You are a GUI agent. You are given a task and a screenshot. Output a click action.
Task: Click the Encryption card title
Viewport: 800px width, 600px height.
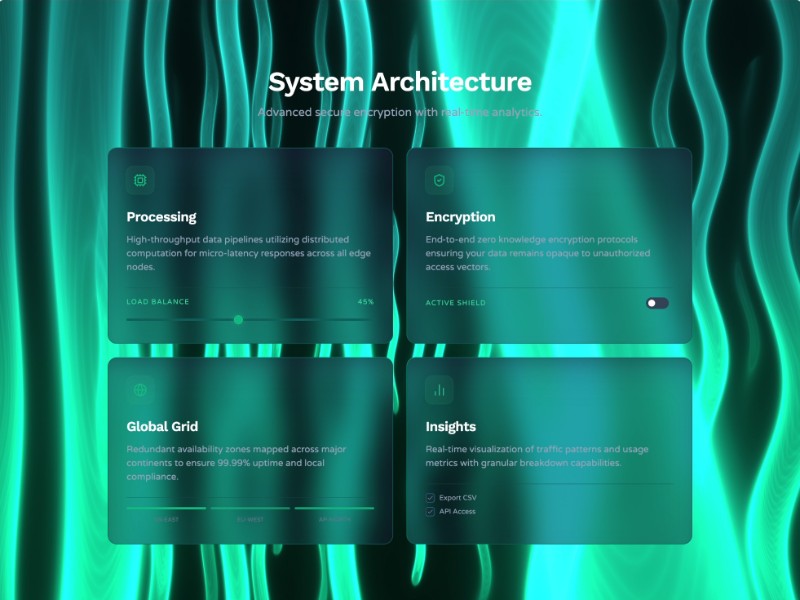tap(460, 216)
